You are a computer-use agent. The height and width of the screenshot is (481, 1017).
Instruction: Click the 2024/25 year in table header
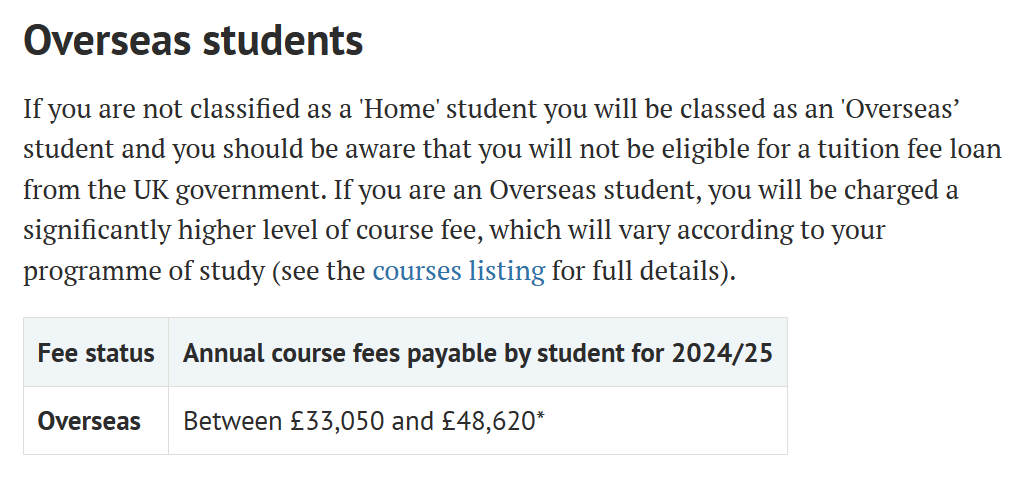pos(722,353)
